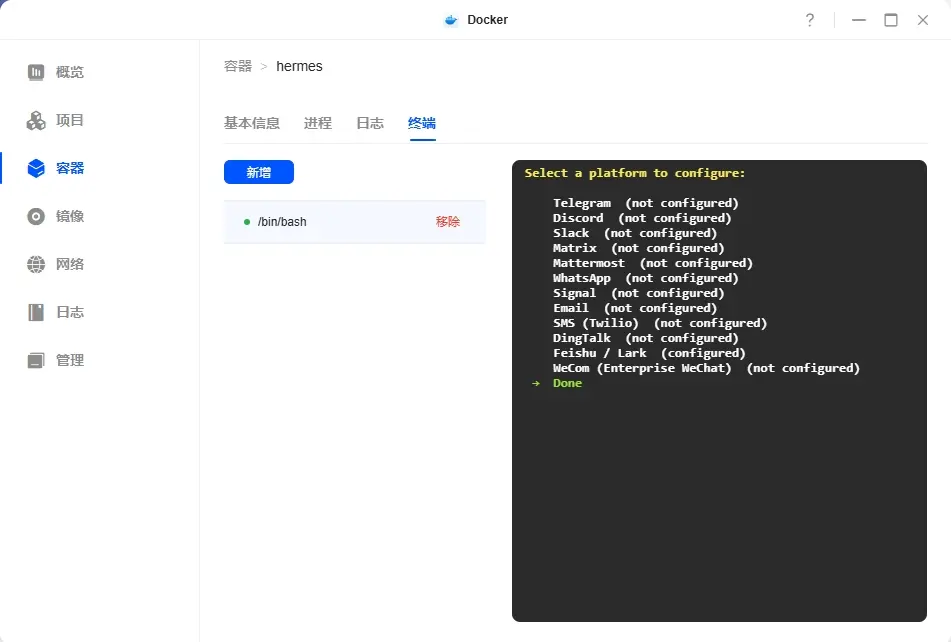Select the 终端 terminal tab

pos(422,123)
